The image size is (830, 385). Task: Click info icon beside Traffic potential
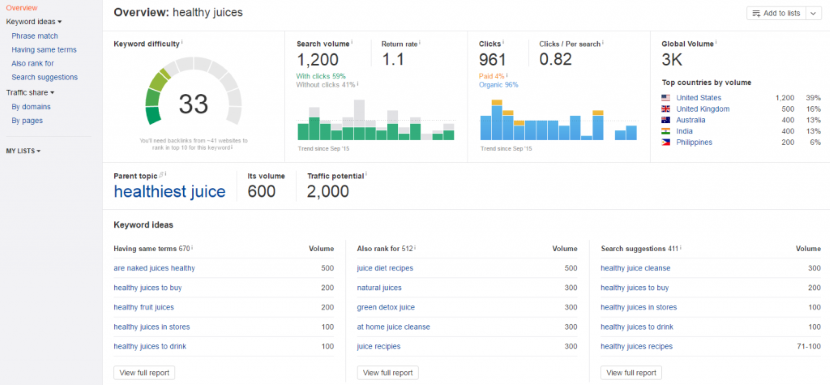pos(366,174)
